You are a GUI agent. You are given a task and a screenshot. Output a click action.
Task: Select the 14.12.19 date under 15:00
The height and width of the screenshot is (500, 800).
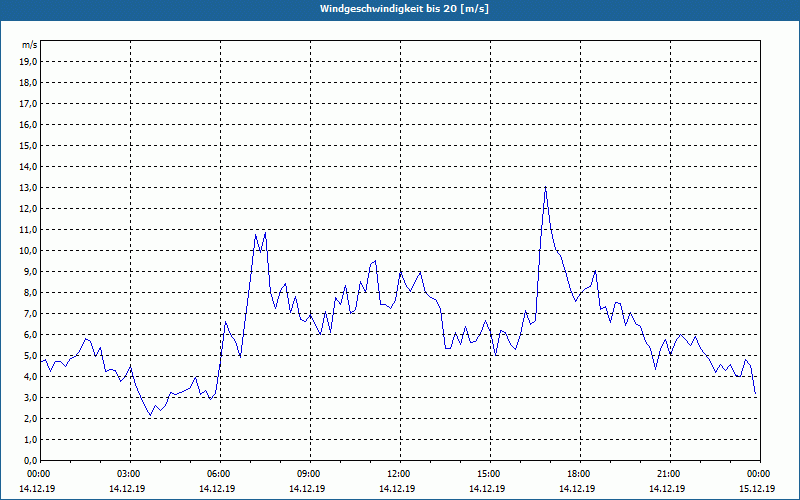487,488
